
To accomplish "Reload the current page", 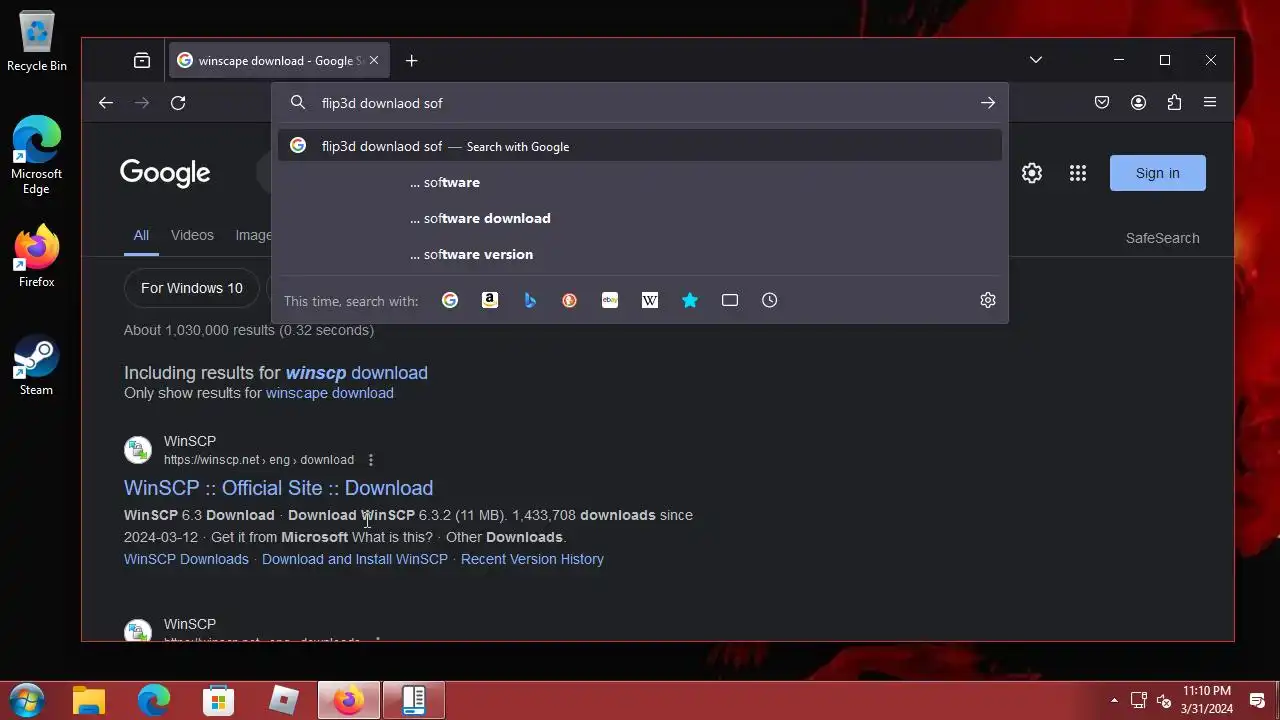I will click(178, 103).
